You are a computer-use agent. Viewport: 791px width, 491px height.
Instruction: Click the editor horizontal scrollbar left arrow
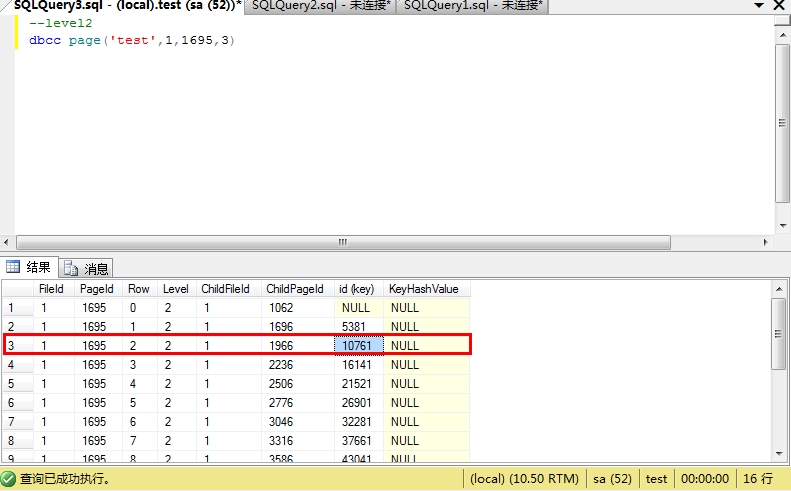7,242
